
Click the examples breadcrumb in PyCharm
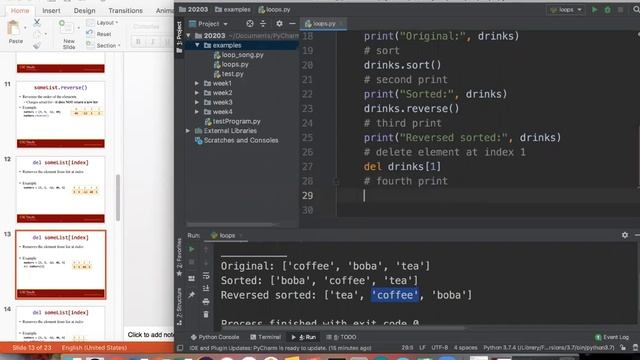coord(233,9)
